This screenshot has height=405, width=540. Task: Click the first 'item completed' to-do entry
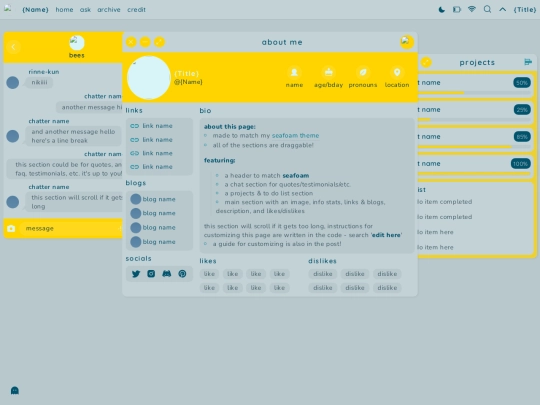444,202
